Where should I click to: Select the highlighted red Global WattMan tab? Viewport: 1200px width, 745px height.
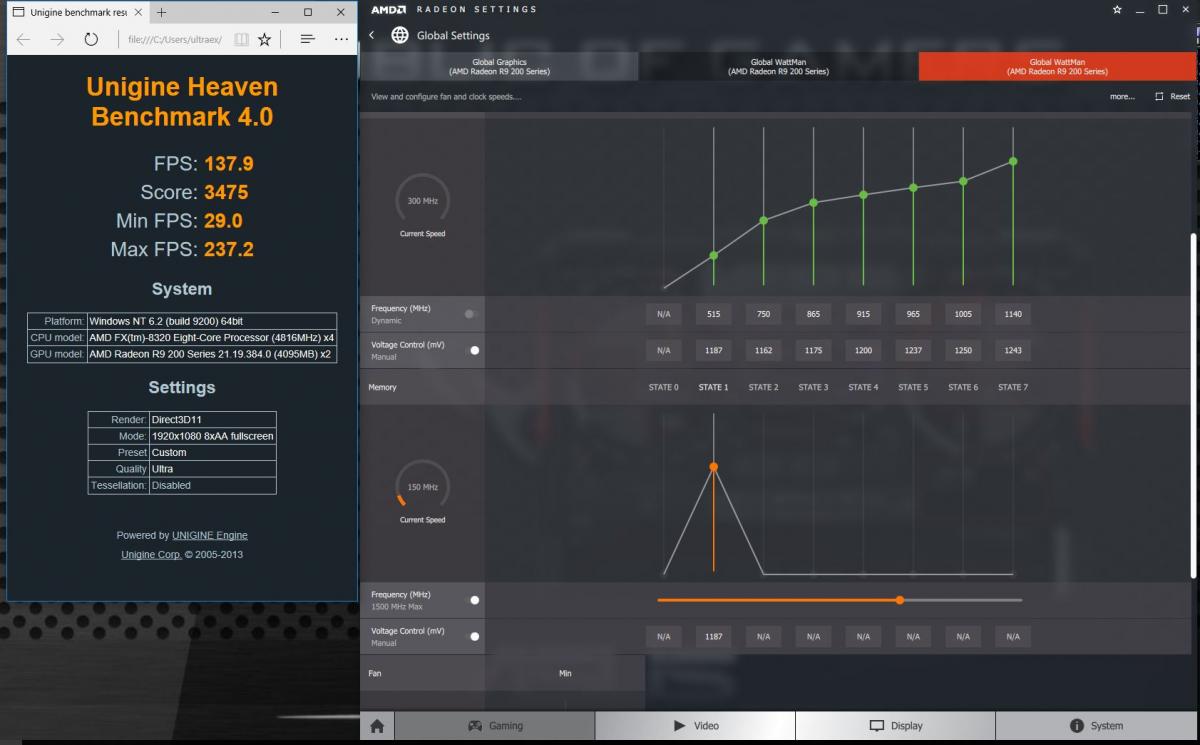click(1057, 67)
